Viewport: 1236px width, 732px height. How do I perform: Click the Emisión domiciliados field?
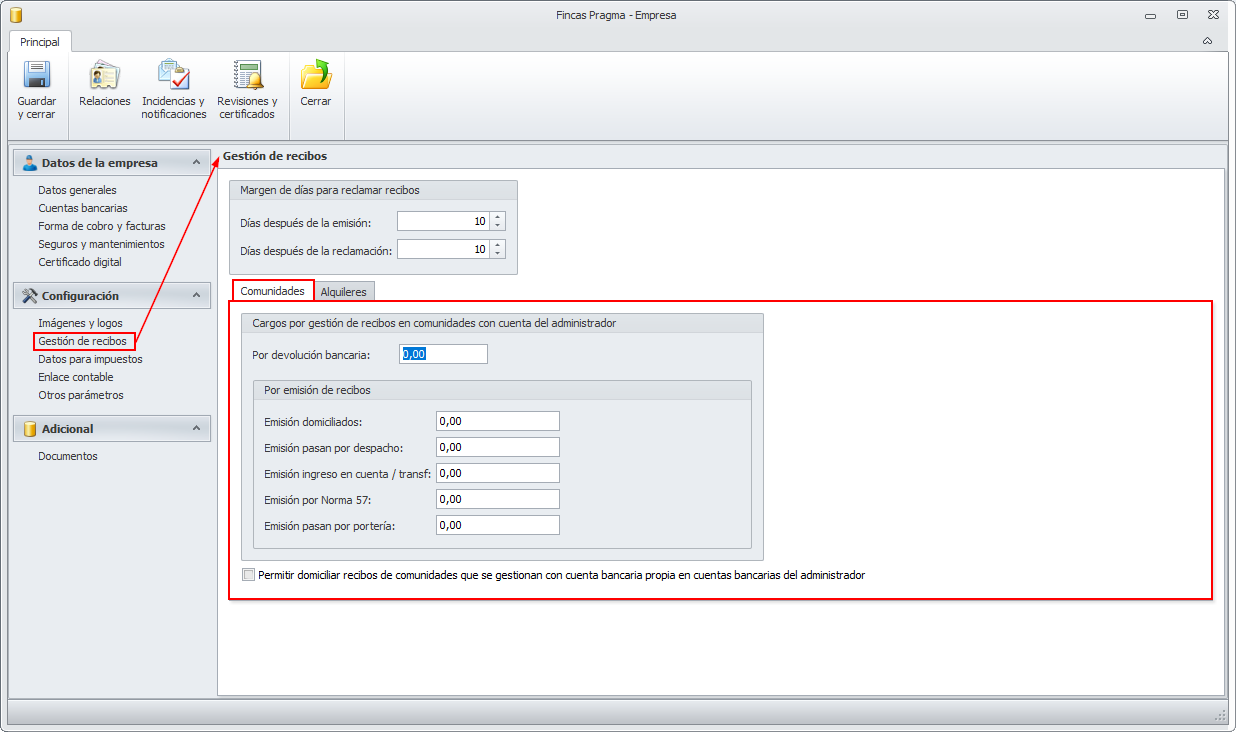click(x=498, y=421)
